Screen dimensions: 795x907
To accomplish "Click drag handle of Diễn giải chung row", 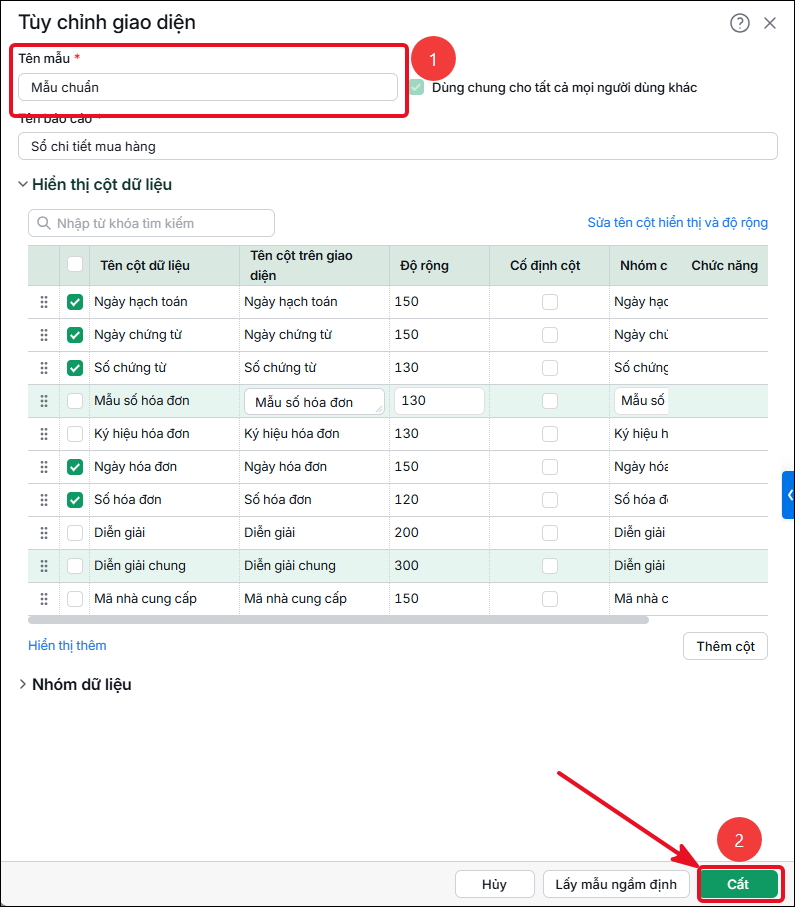I will (x=44, y=566).
